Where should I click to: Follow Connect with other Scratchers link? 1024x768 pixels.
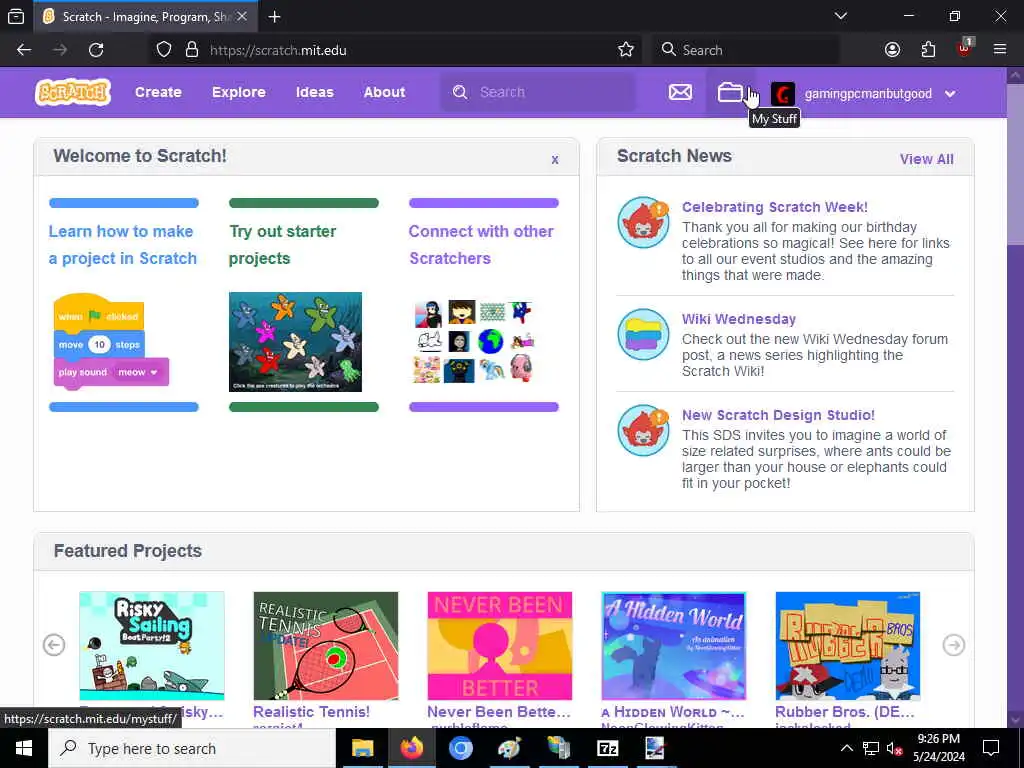(x=481, y=245)
